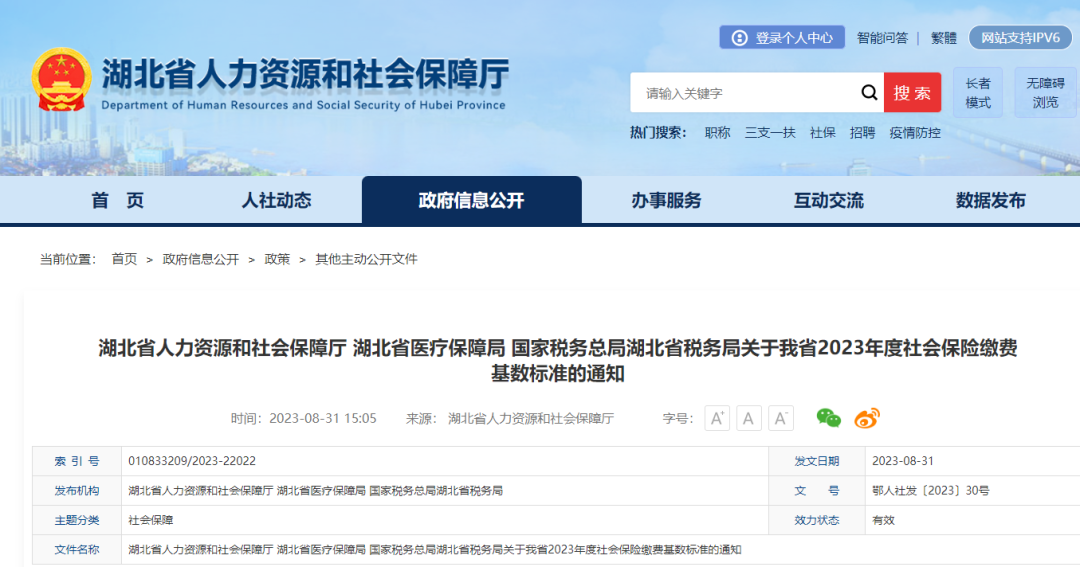Screen dimensions: 1080x567
Task: Select hot search term 职称
Action: pyautogui.click(x=717, y=132)
